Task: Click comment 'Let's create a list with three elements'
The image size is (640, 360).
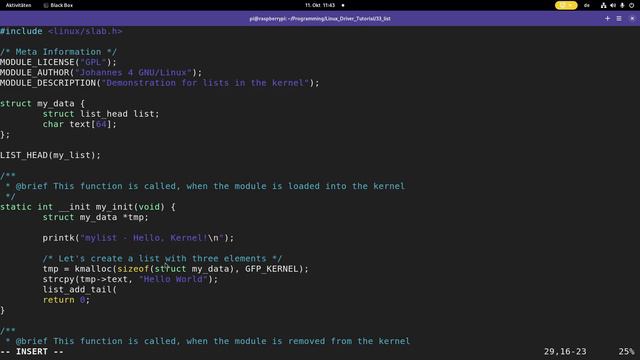Action: [162, 258]
